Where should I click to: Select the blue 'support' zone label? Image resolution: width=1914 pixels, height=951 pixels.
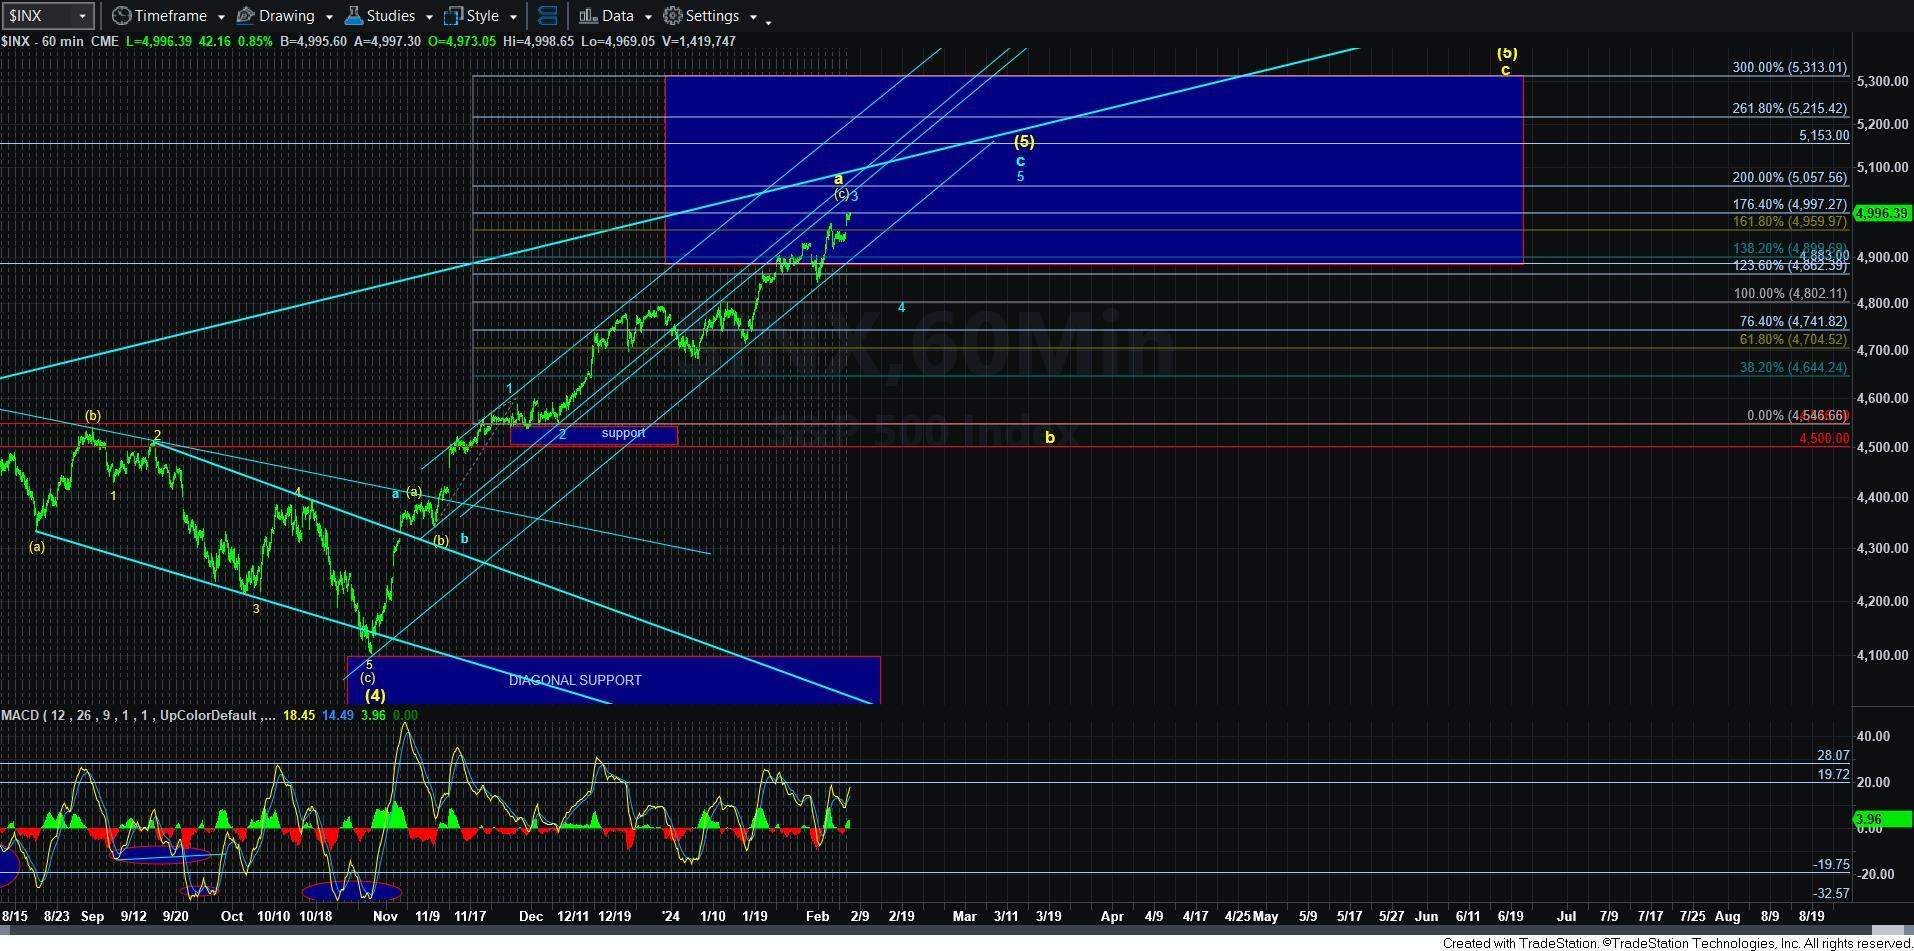(x=623, y=433)
